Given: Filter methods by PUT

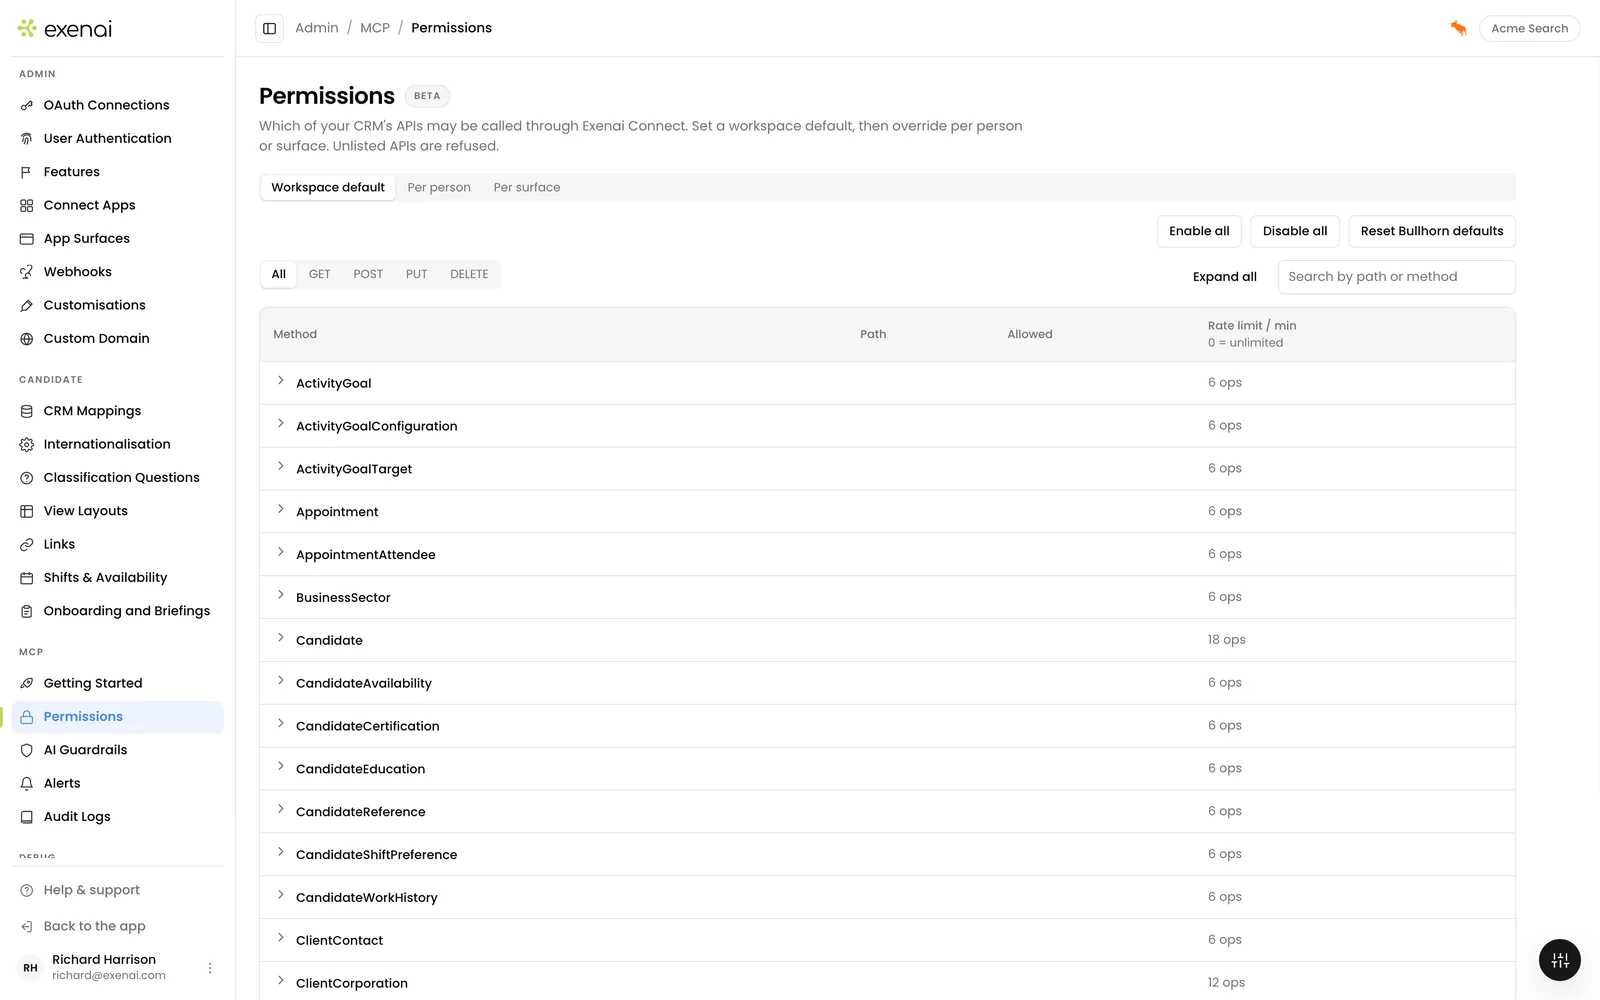Looking at the screenshot, I should 416,274.
